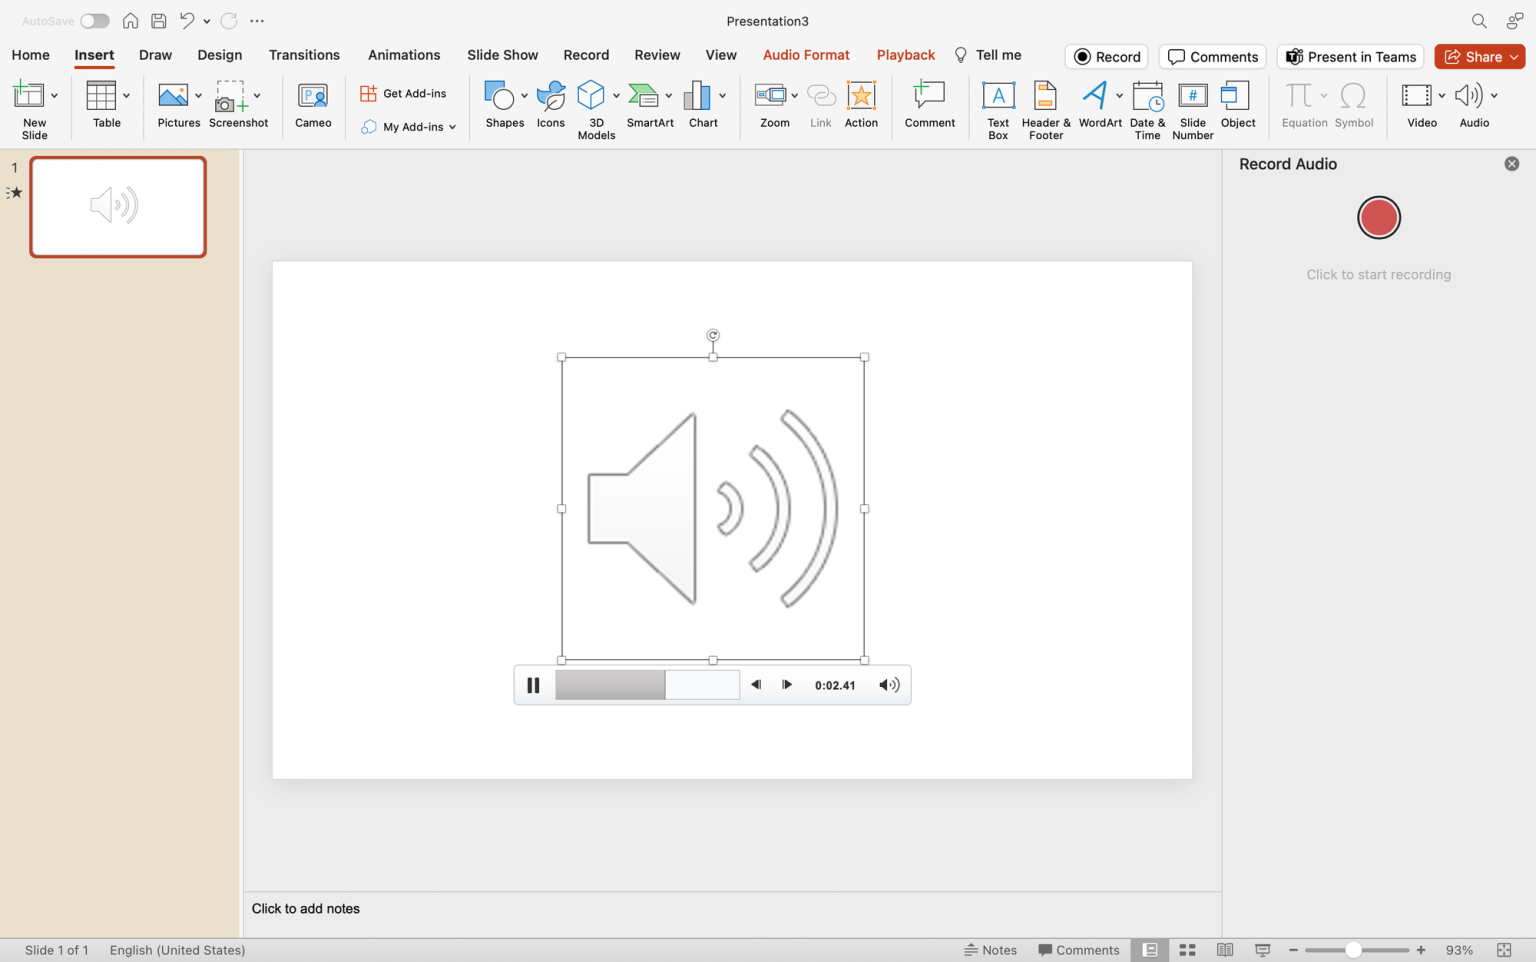Insert WordArt
Image resolution: width=1536 pixels, height=962 pixels.
tap(1096, 104)
